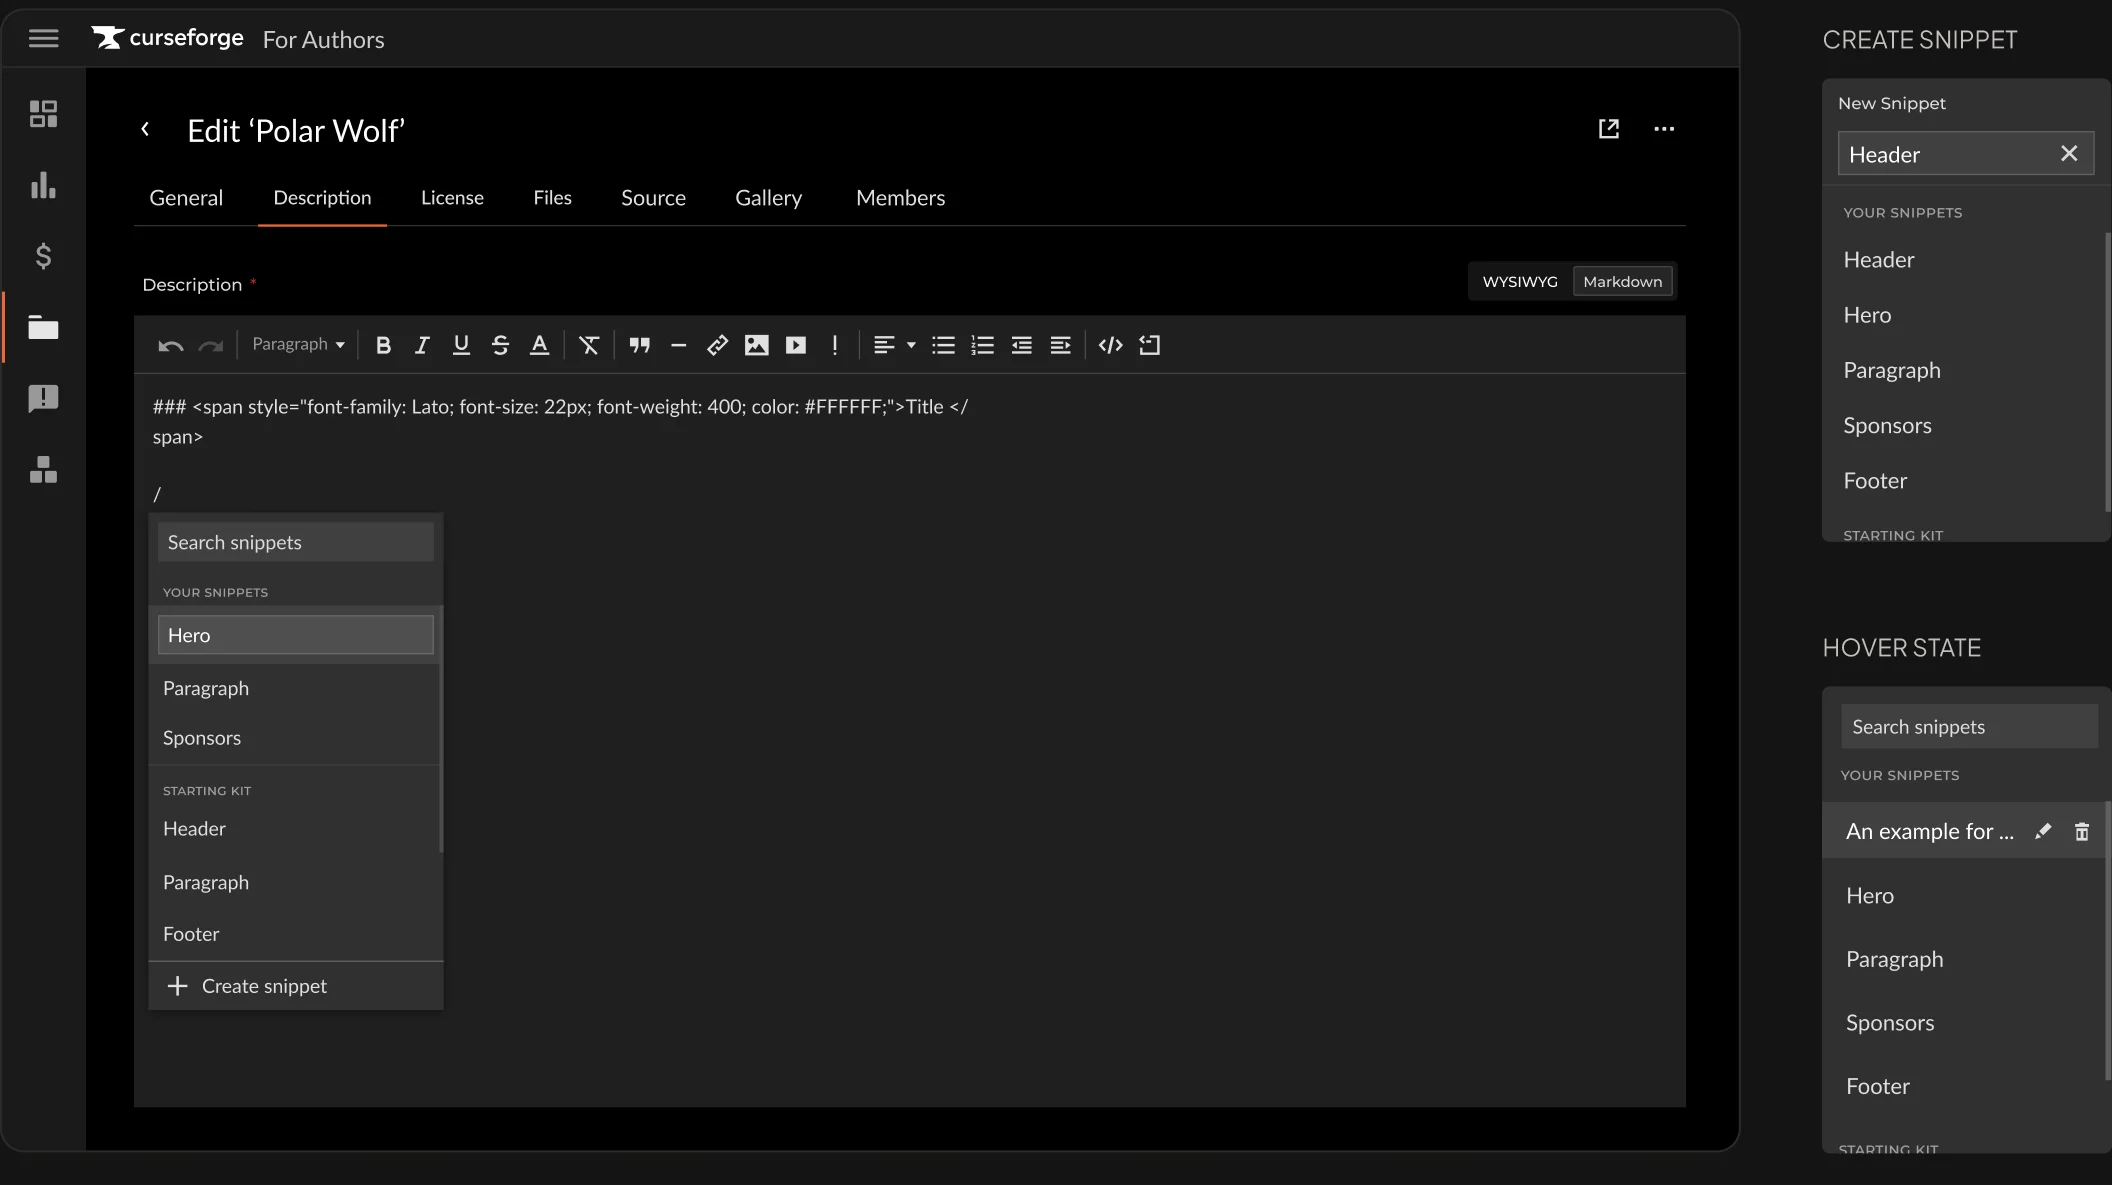Screen dimensions: 2112x1185
Task: Click the curseforge logo
Action: click(x=168, y=38)
